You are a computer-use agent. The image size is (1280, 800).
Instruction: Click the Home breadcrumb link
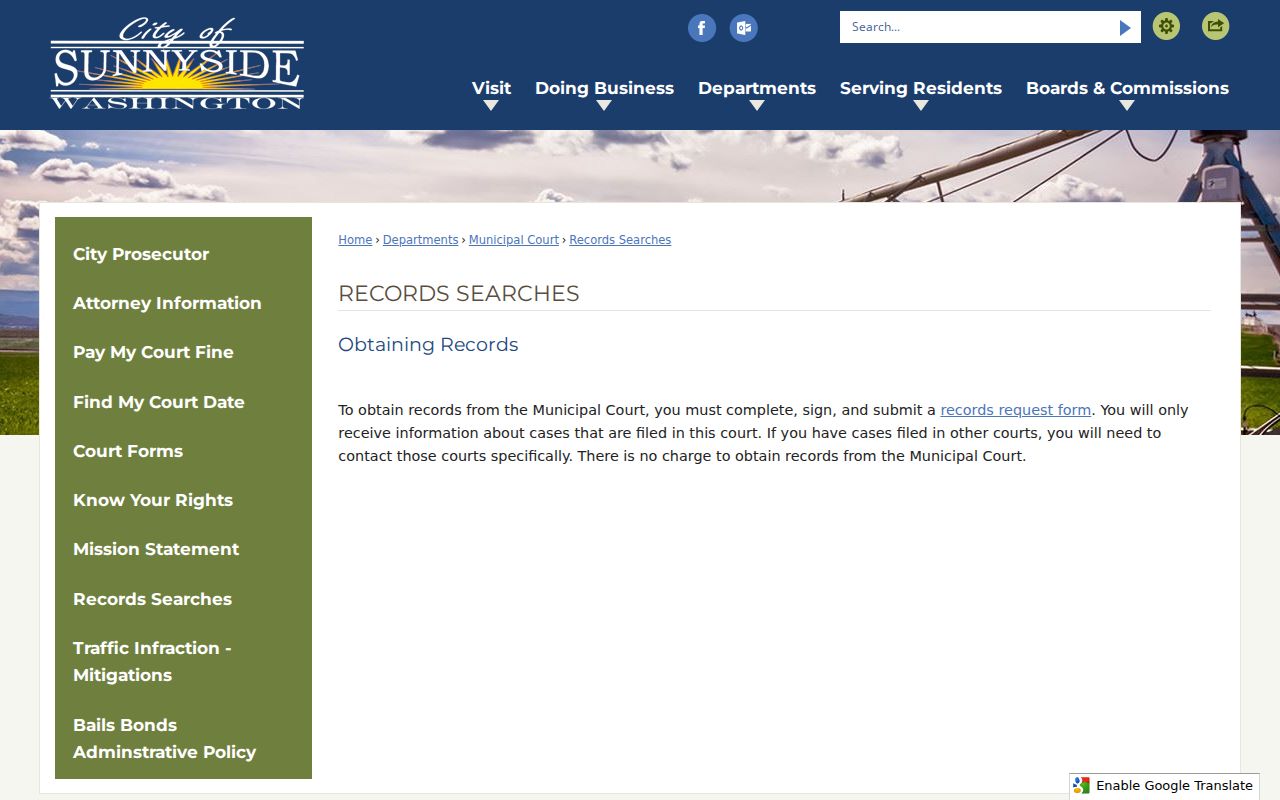[x=355, y=240]
